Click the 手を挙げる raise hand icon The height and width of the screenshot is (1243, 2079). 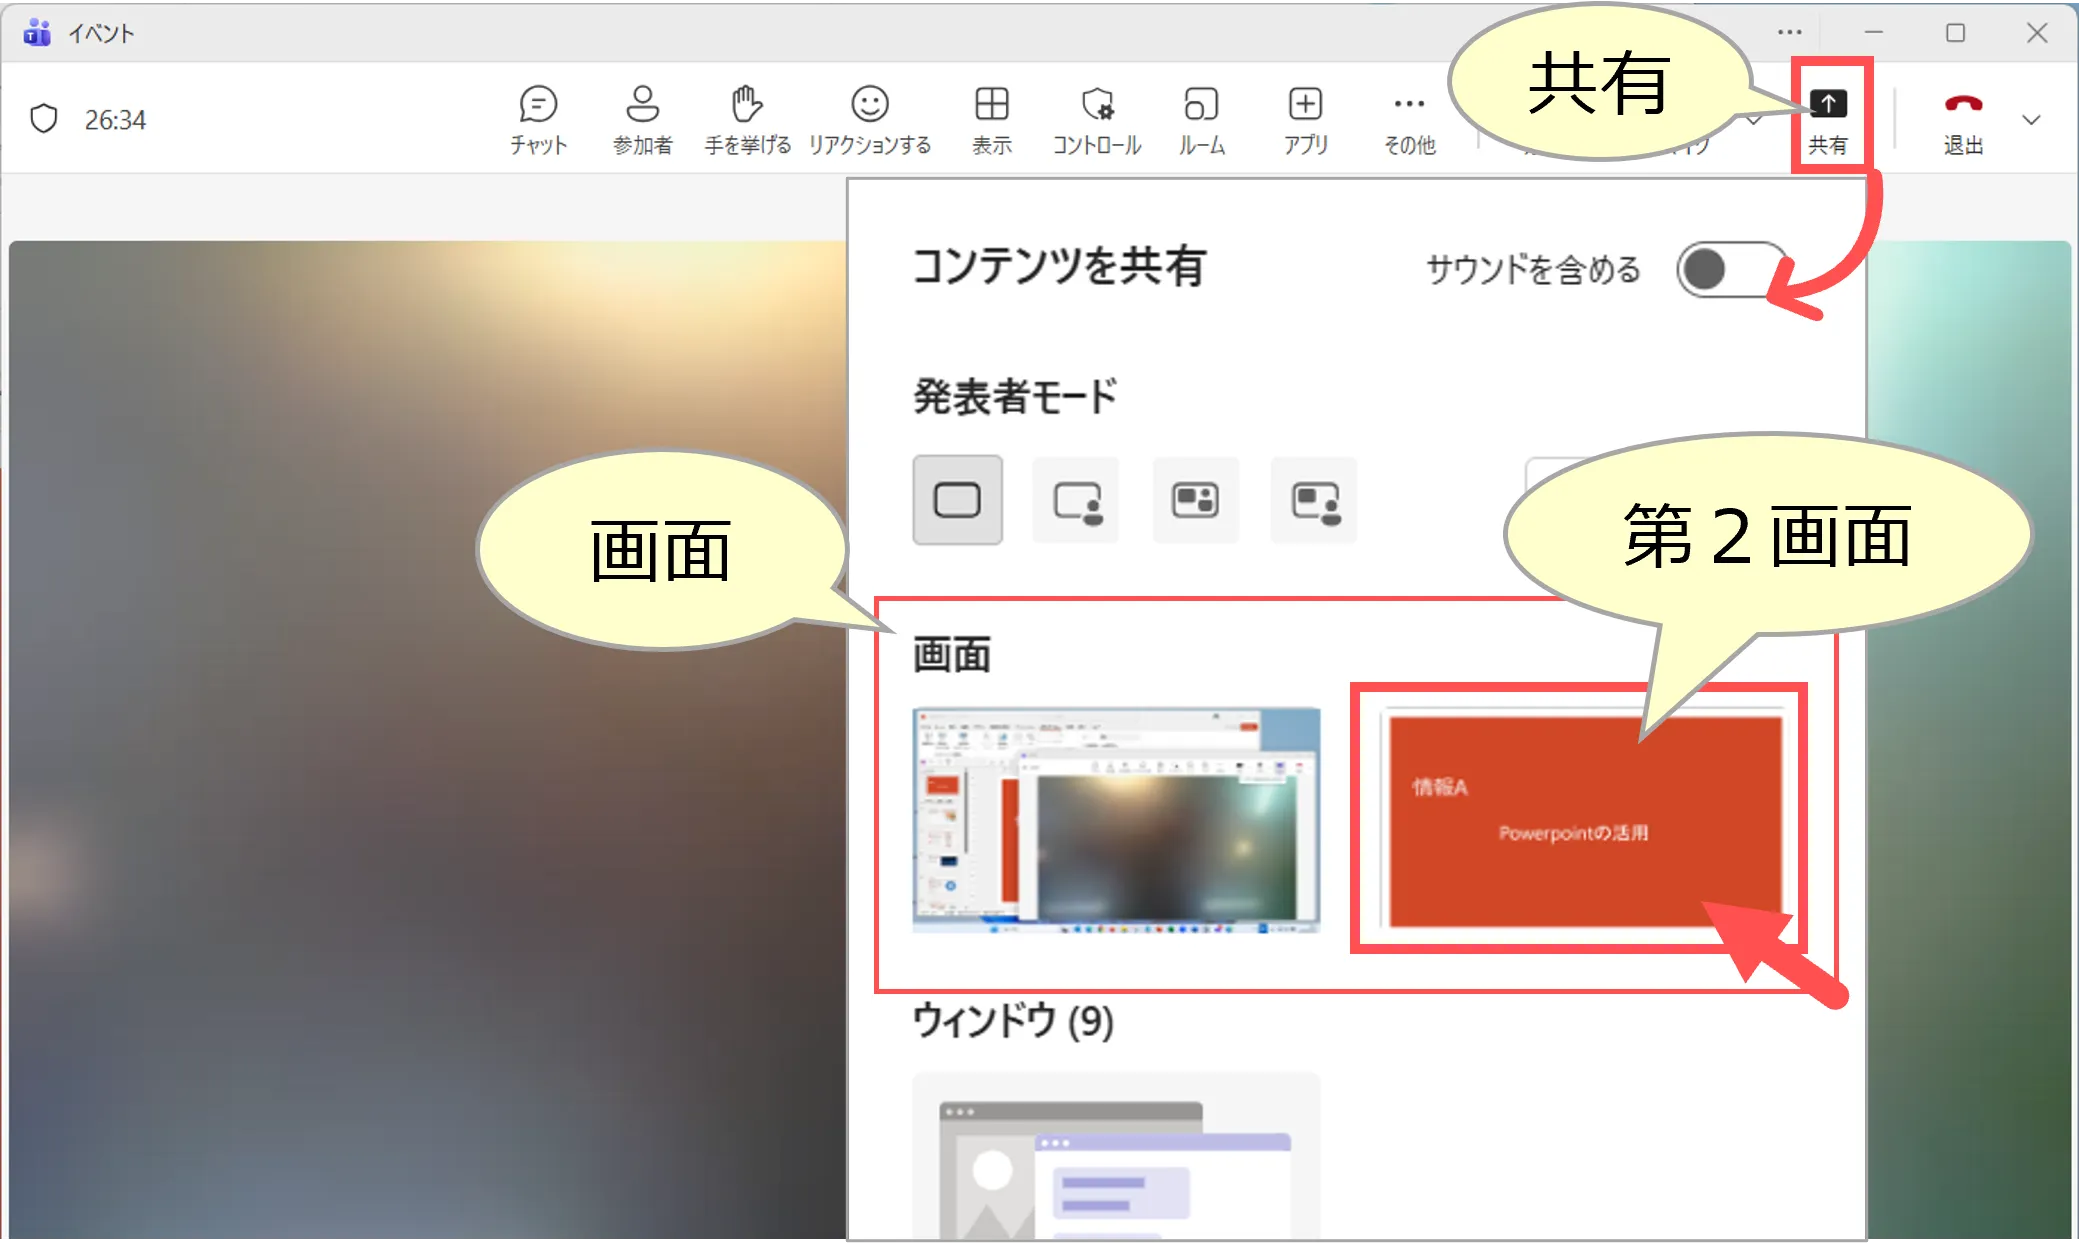[x=747, y=119]
